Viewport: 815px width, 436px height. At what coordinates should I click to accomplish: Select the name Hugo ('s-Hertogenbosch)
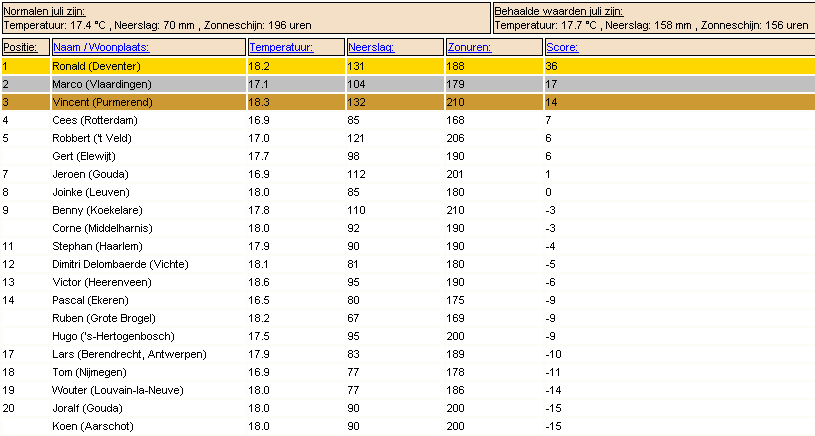[x=113, y=336]
